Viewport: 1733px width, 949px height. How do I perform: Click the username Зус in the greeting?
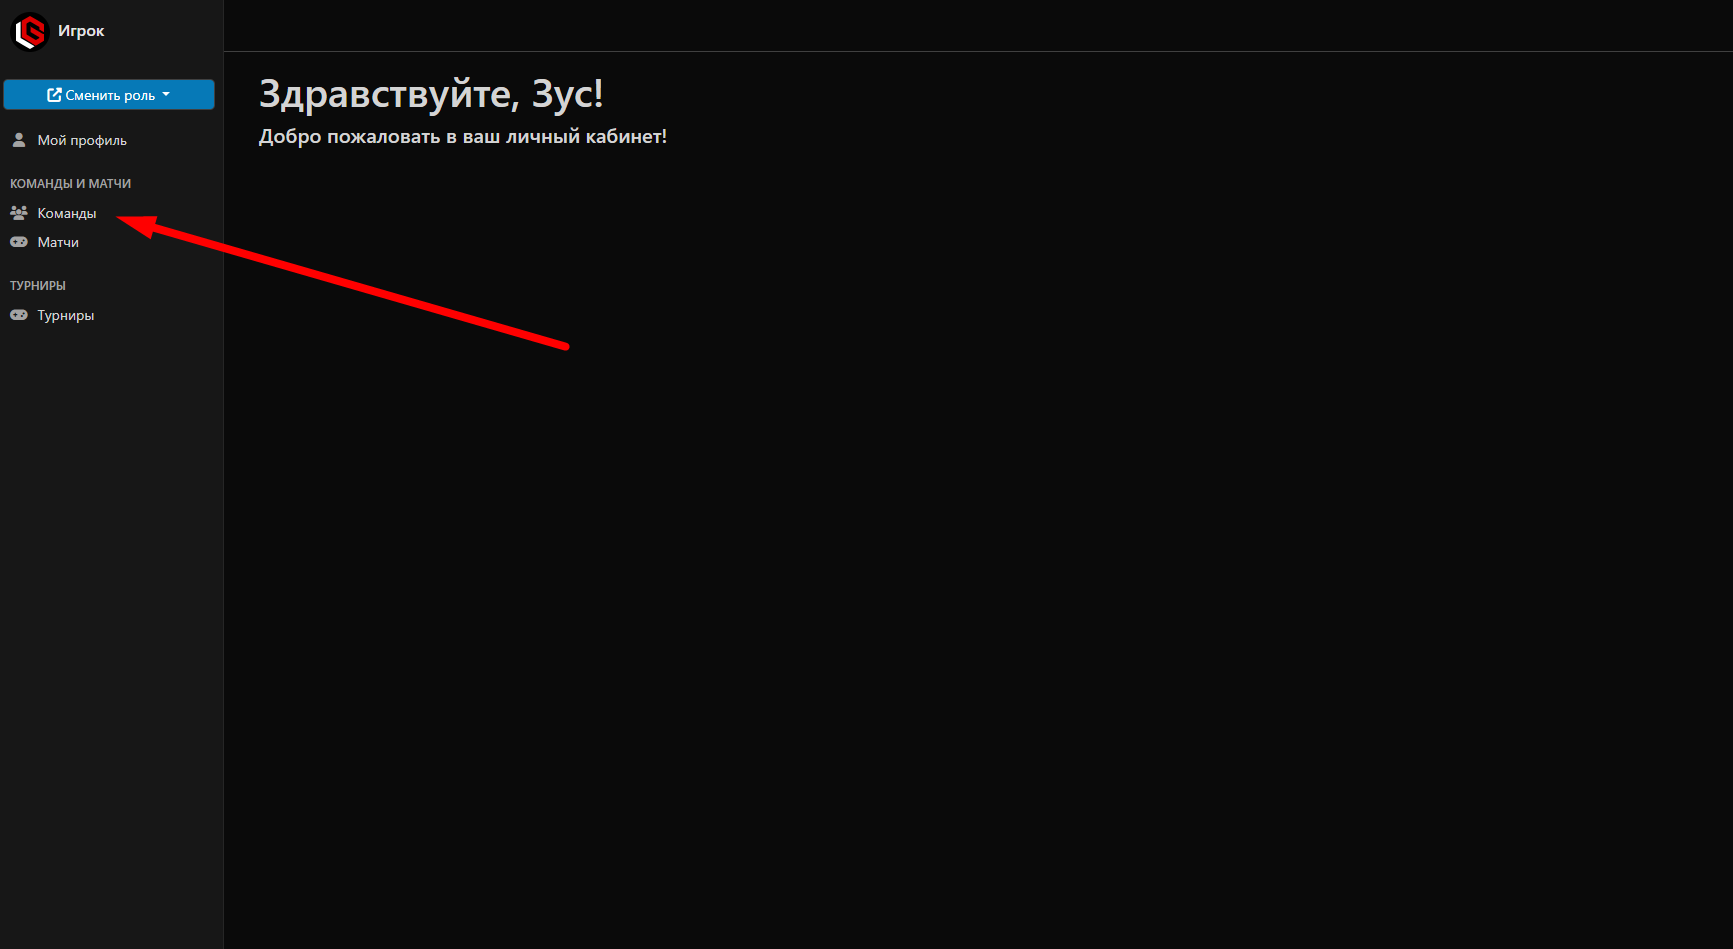(x=562, y=95)
